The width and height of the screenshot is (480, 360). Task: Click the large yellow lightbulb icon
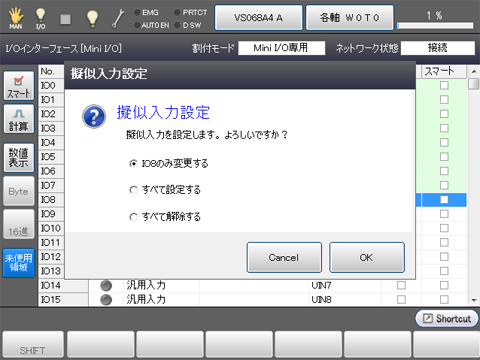coord(92,18)
